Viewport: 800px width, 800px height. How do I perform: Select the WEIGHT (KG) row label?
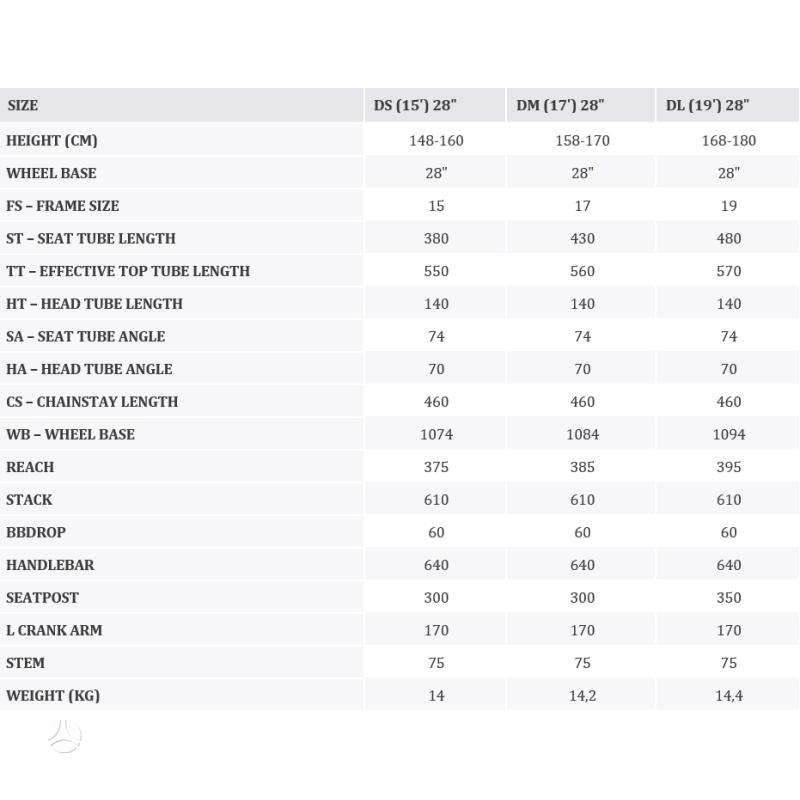coord(53,695)
